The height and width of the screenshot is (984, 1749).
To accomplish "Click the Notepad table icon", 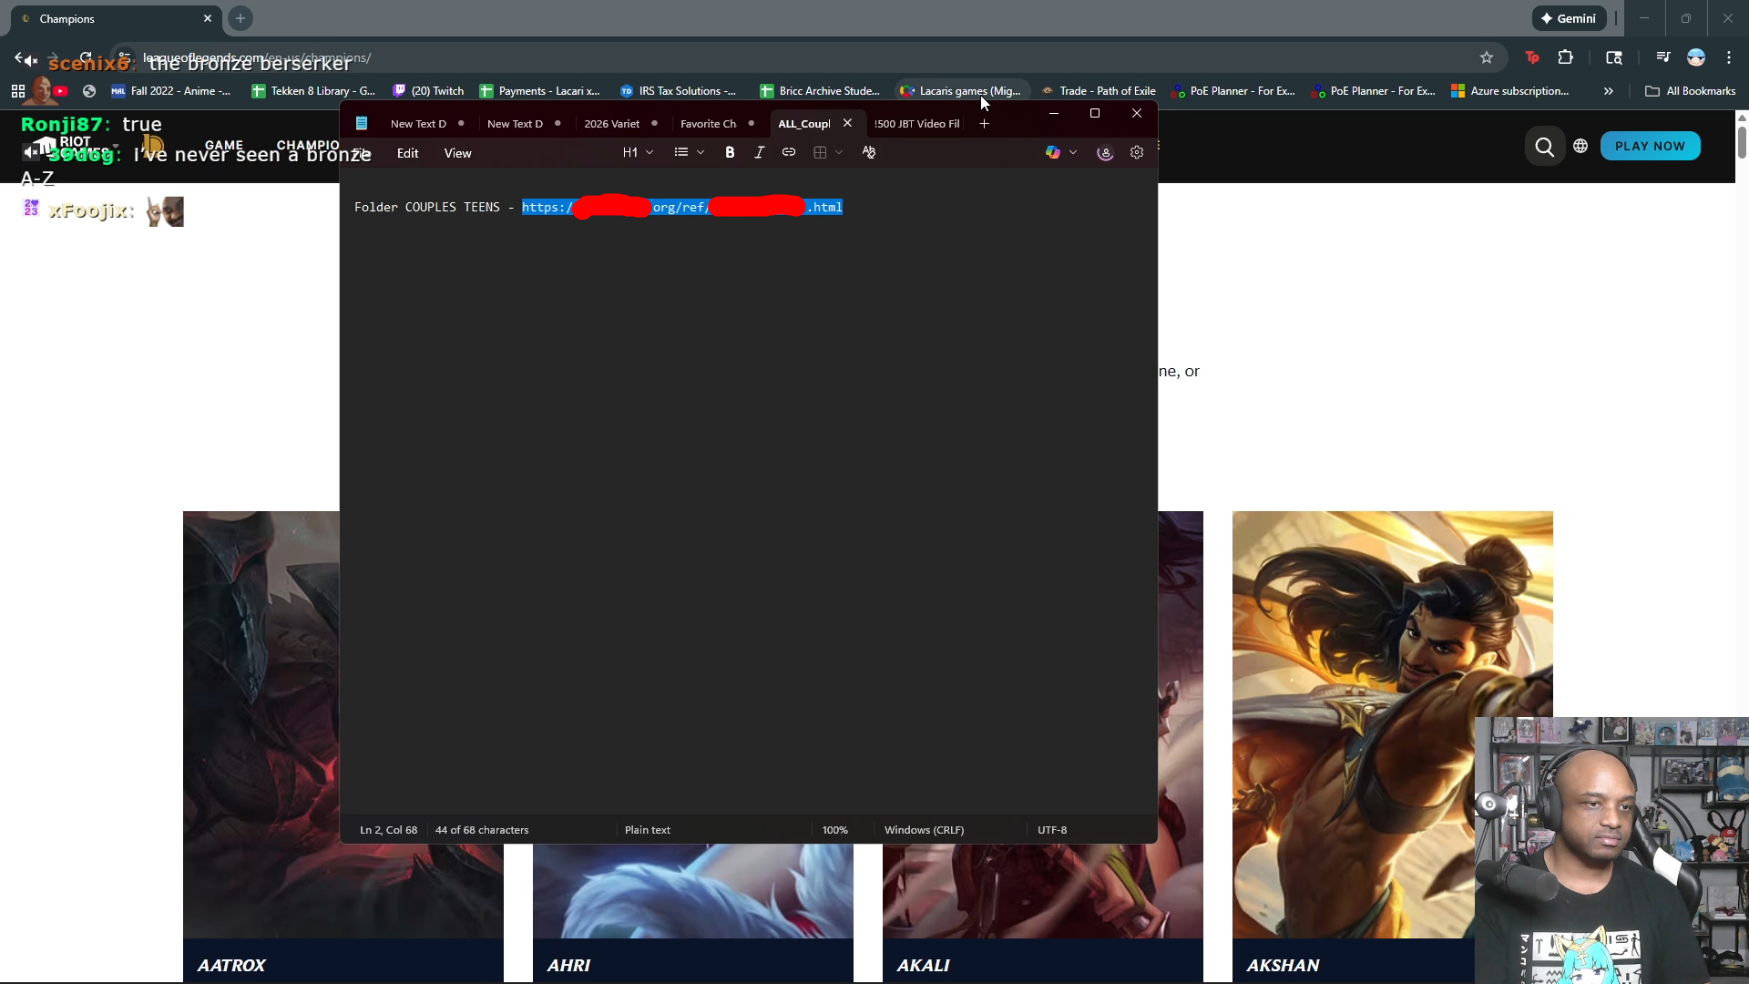I will point(820,152).
